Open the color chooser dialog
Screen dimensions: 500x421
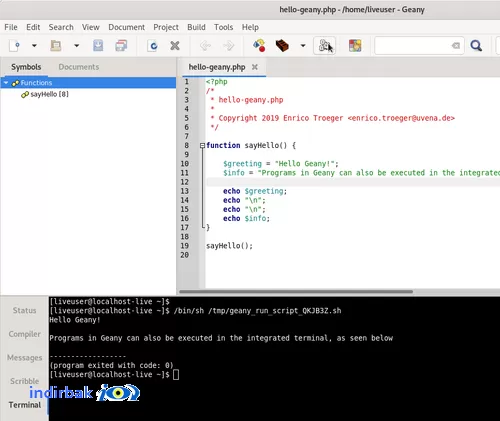(x=355, y=45)
